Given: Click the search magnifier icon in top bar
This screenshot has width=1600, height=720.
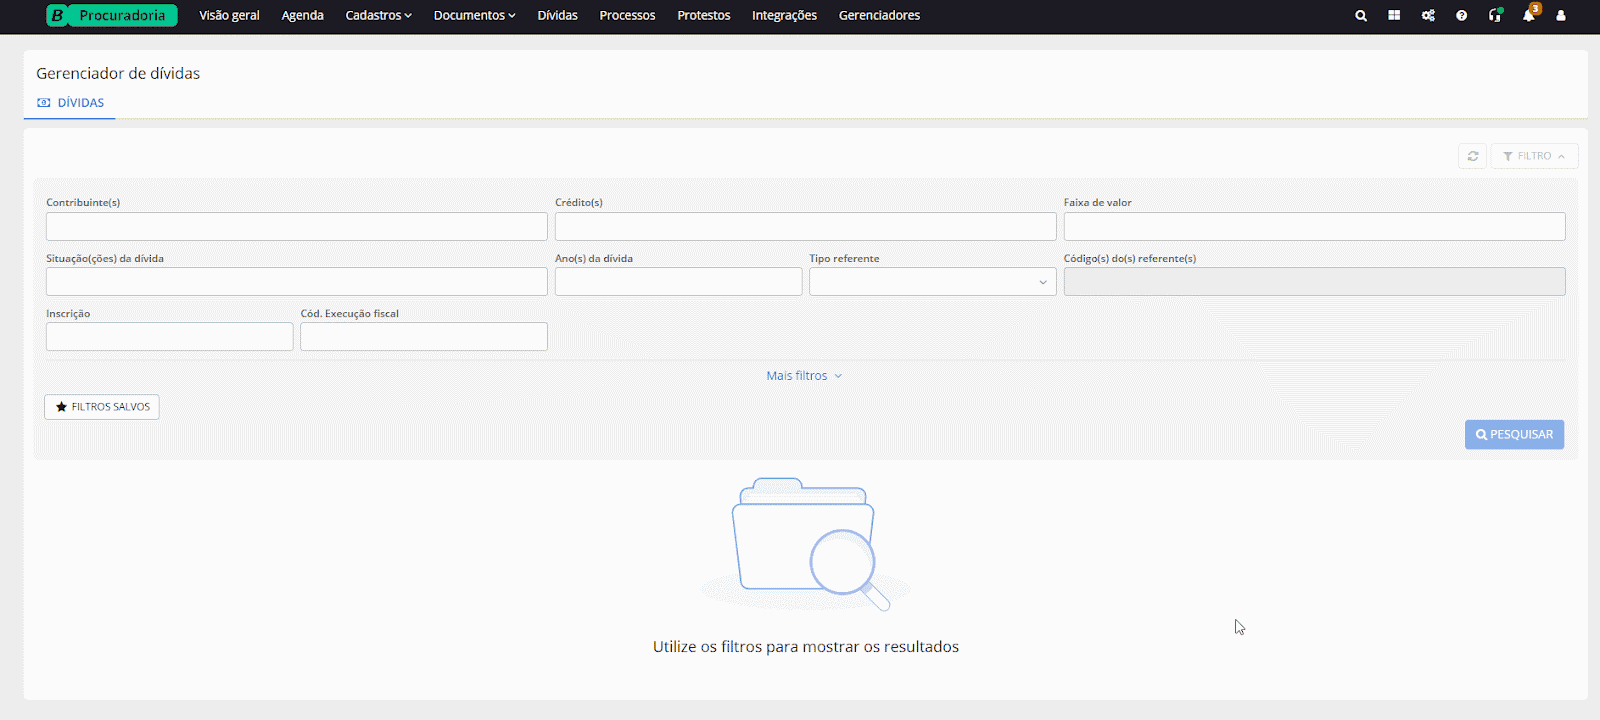Looking at the screenshot, I should [1361, 16].
